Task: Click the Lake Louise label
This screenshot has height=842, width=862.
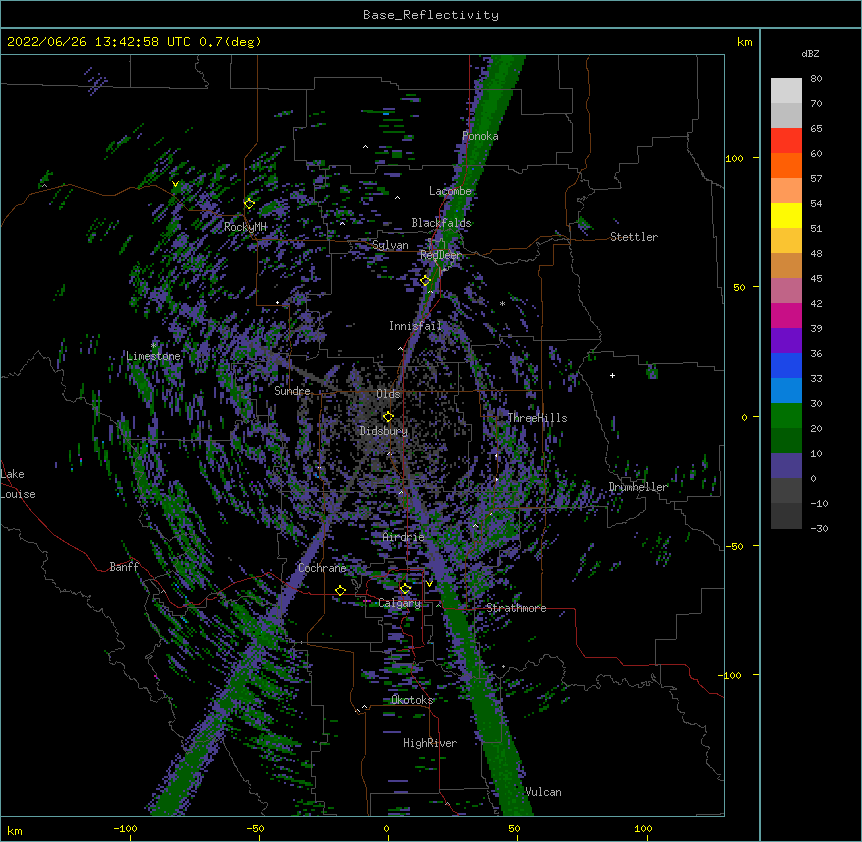Action: coord(18,484)
